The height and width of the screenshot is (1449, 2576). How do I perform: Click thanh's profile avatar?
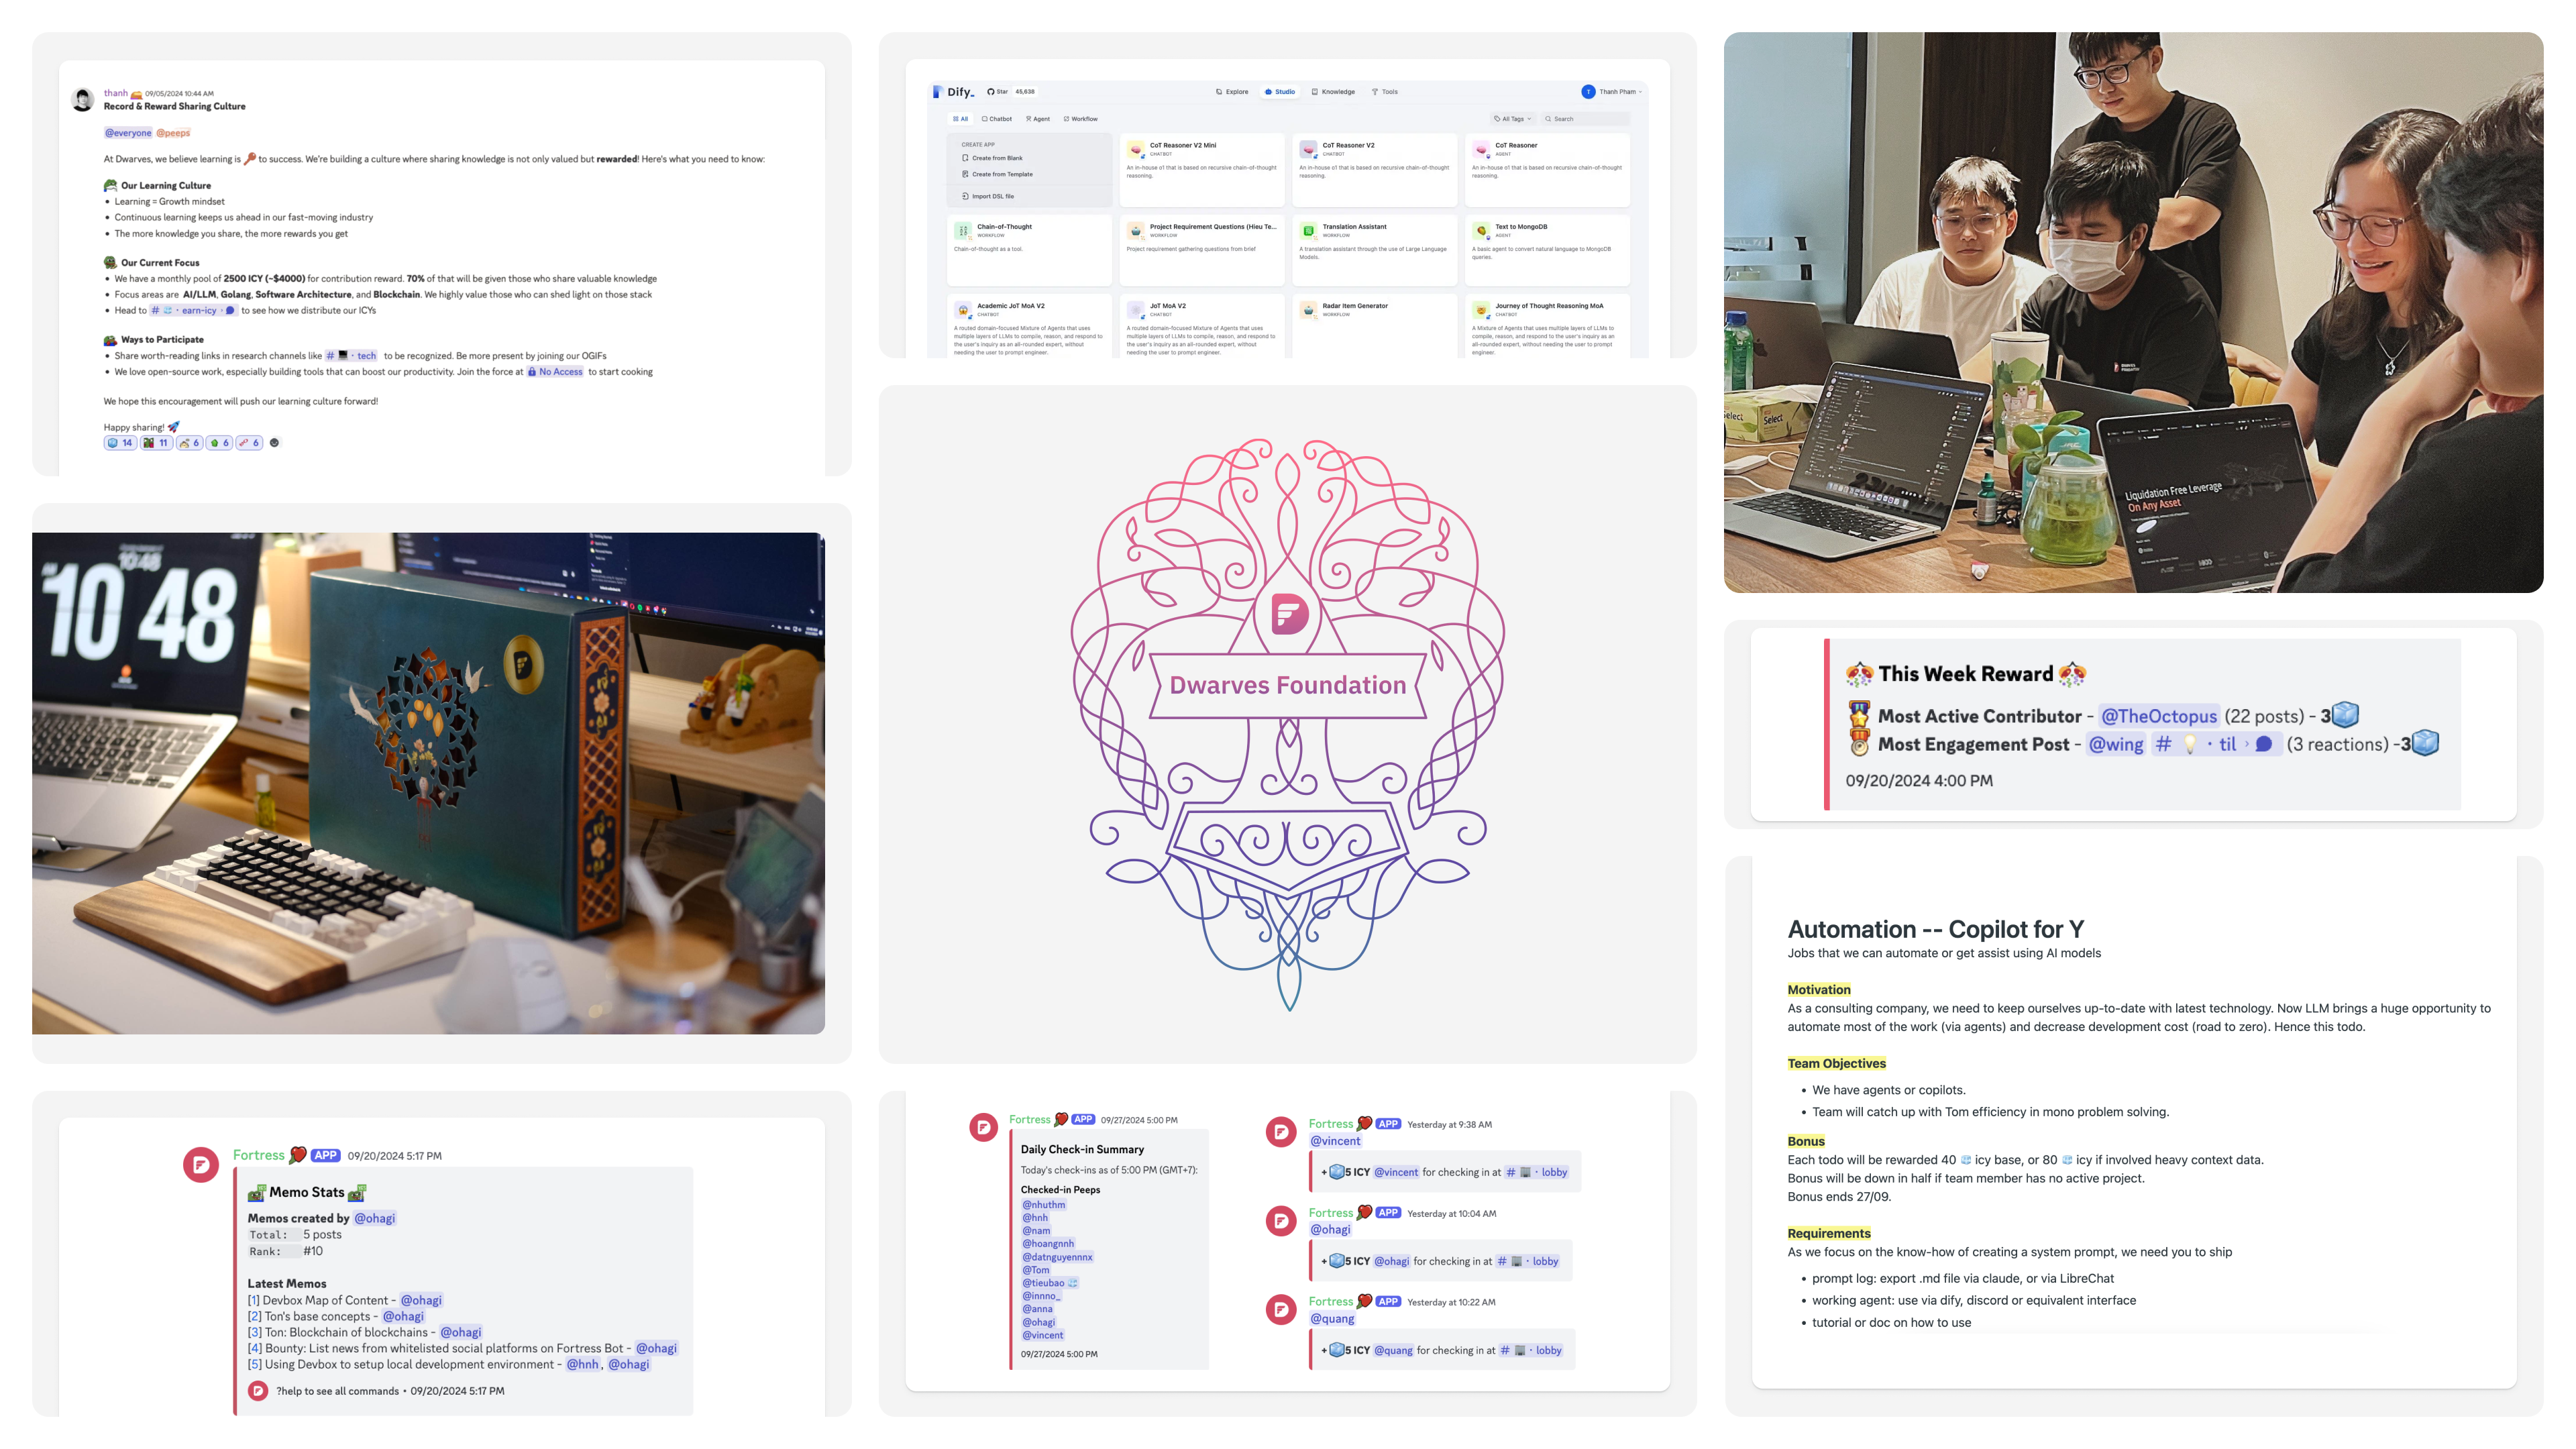83,99
